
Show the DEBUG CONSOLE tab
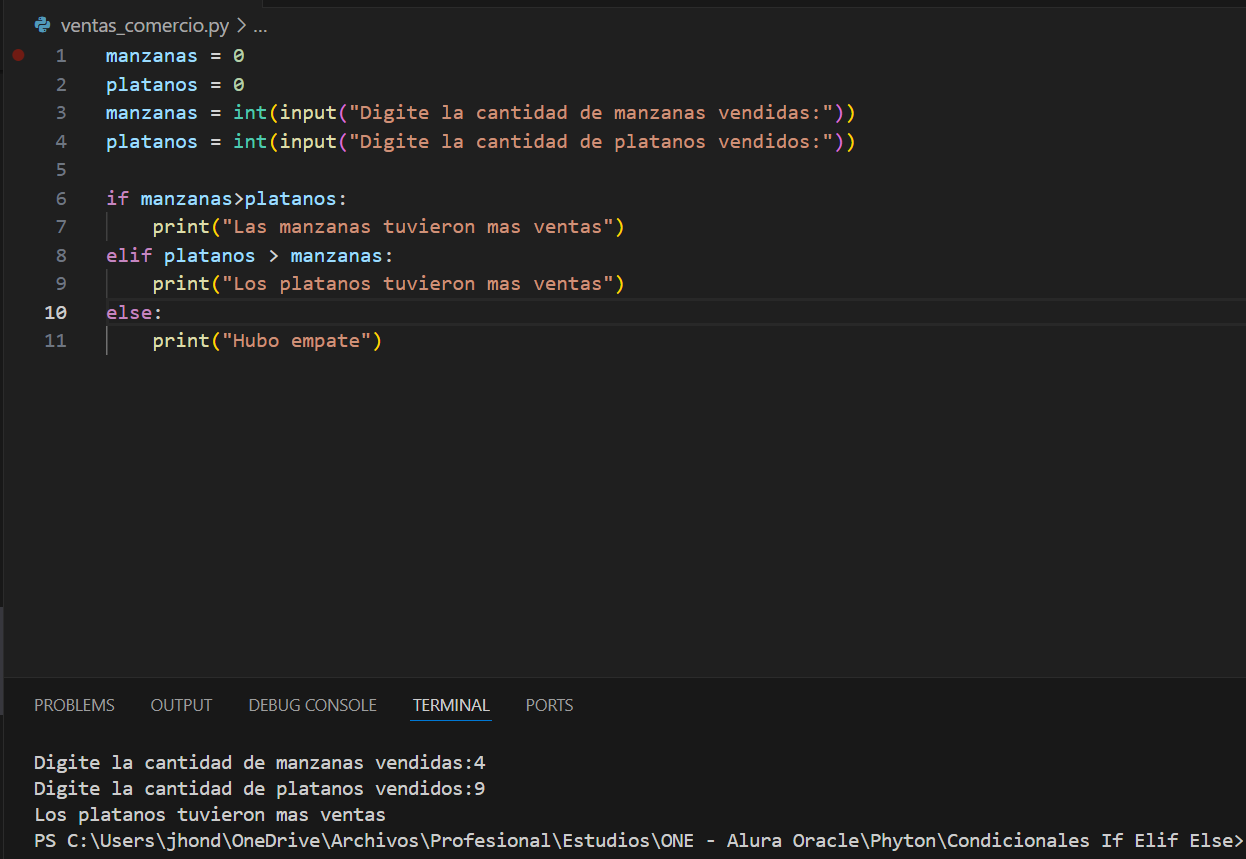(312, 705)
